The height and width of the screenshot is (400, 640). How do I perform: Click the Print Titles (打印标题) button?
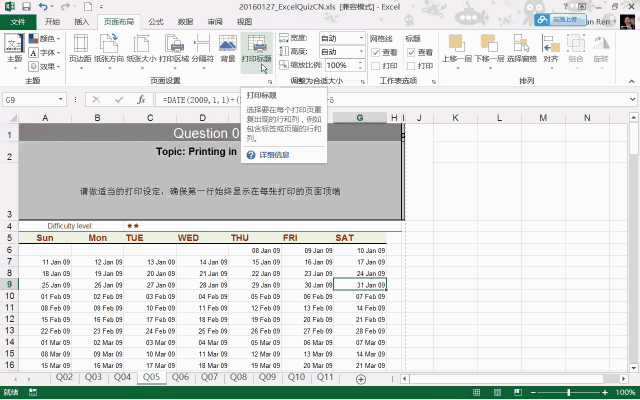[256, 49]
